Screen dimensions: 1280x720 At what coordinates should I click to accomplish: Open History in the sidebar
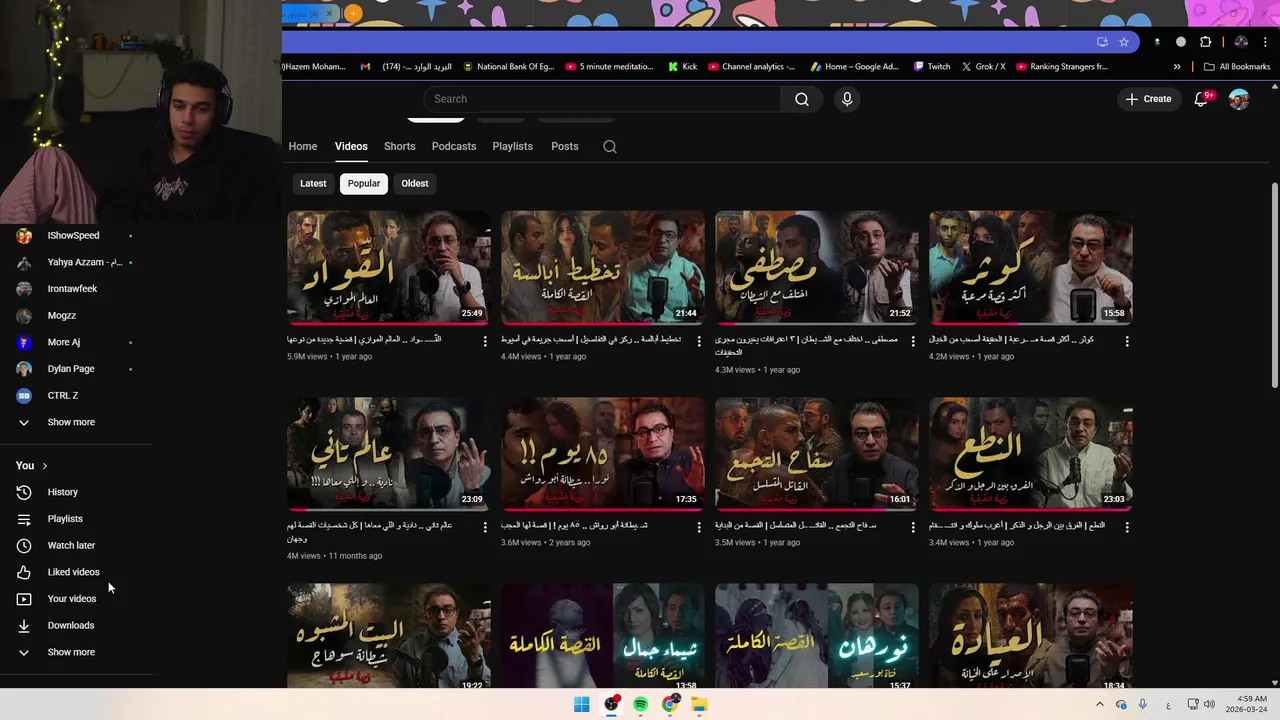tap(62, 492)
